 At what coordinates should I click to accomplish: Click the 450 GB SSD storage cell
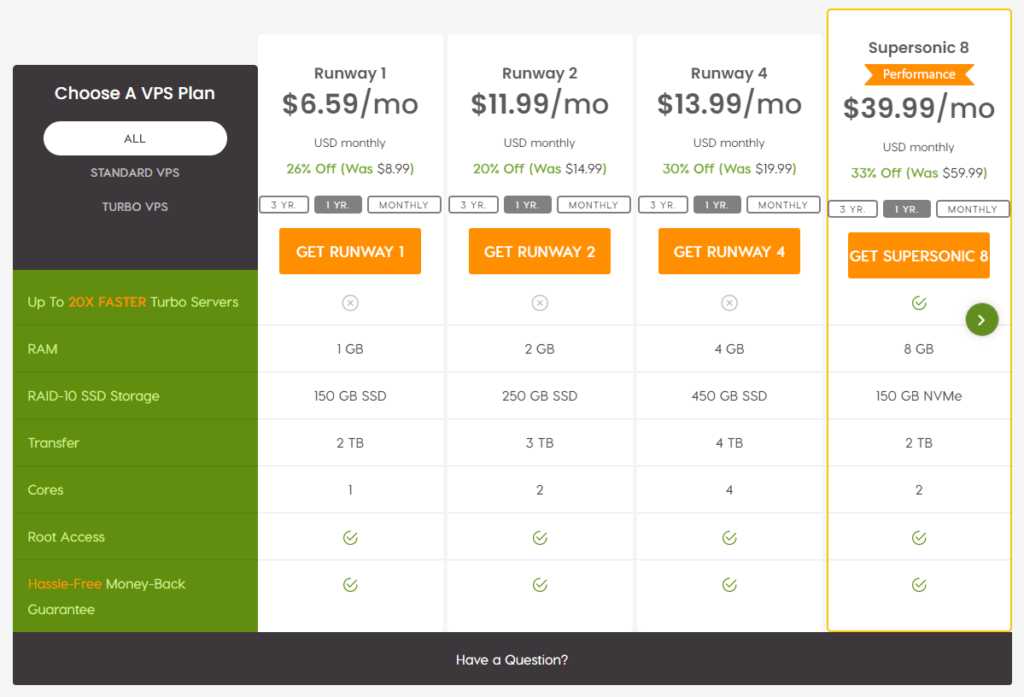[x=729, y=396]
